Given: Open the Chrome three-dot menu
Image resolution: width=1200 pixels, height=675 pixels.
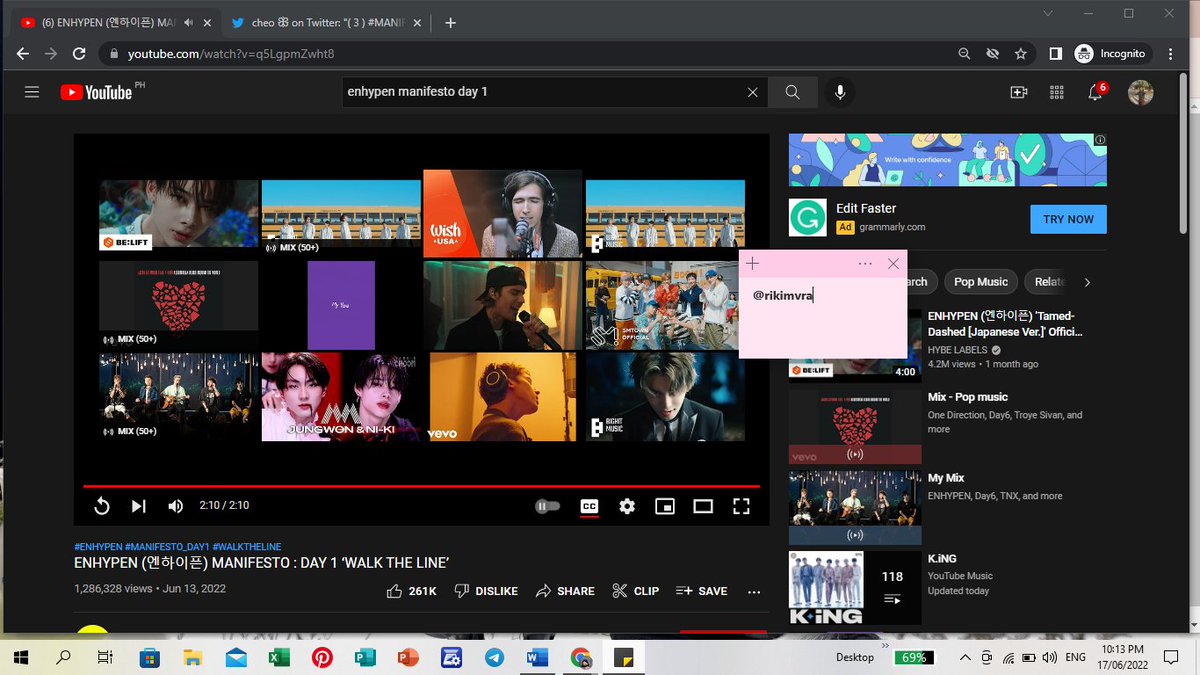Looking at the screenshot, I should click(x=1172, y=54).
